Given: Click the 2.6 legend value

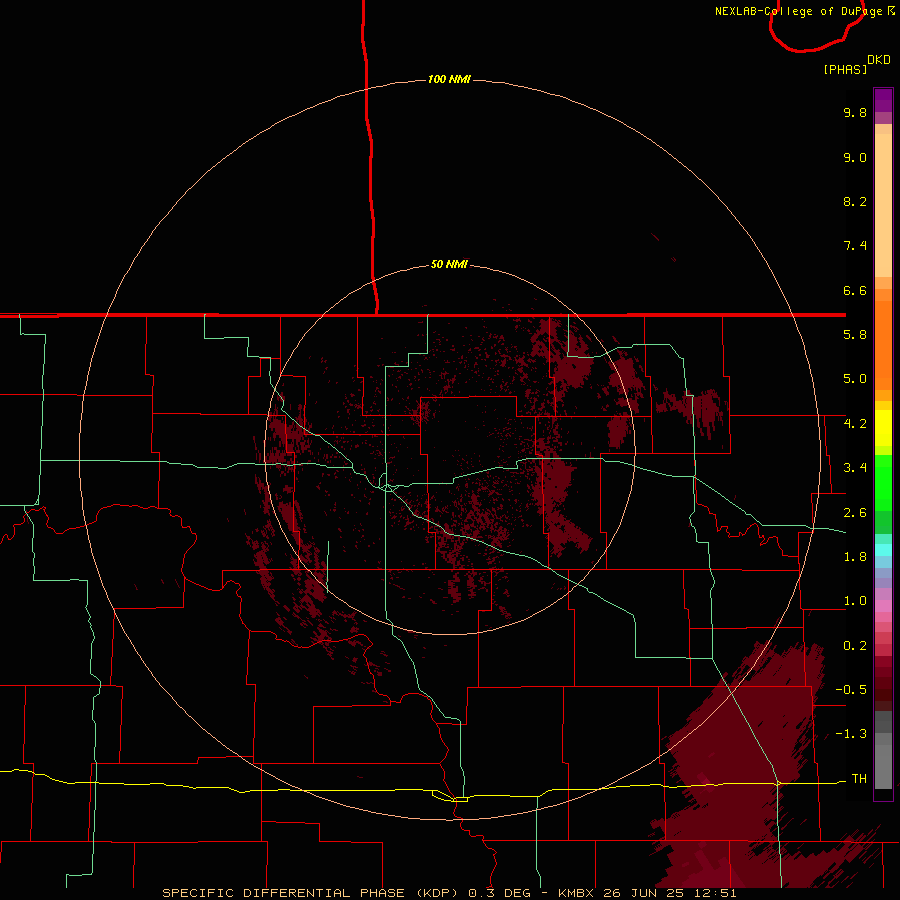Looking at the screenshot, I should click(x=855, y=513).
